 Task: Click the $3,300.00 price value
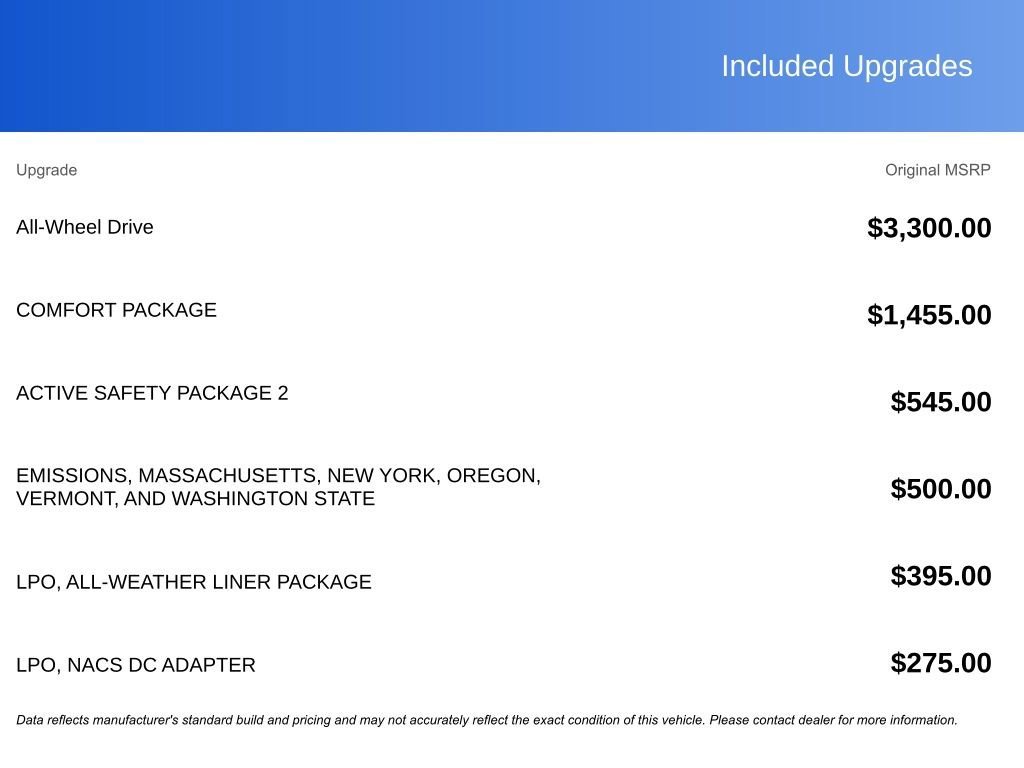tap(929, 228)
